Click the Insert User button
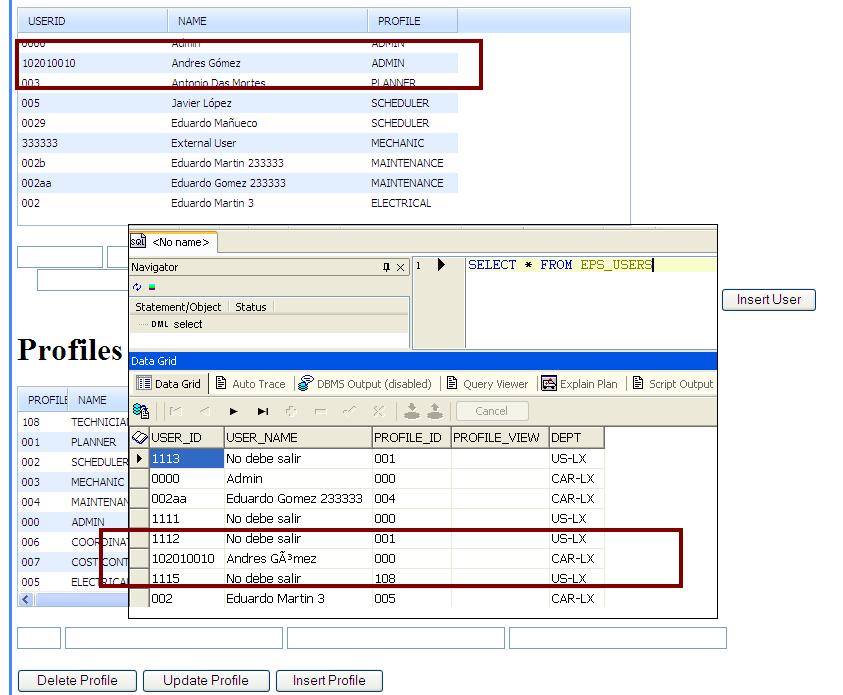 (x=769, y=300)
